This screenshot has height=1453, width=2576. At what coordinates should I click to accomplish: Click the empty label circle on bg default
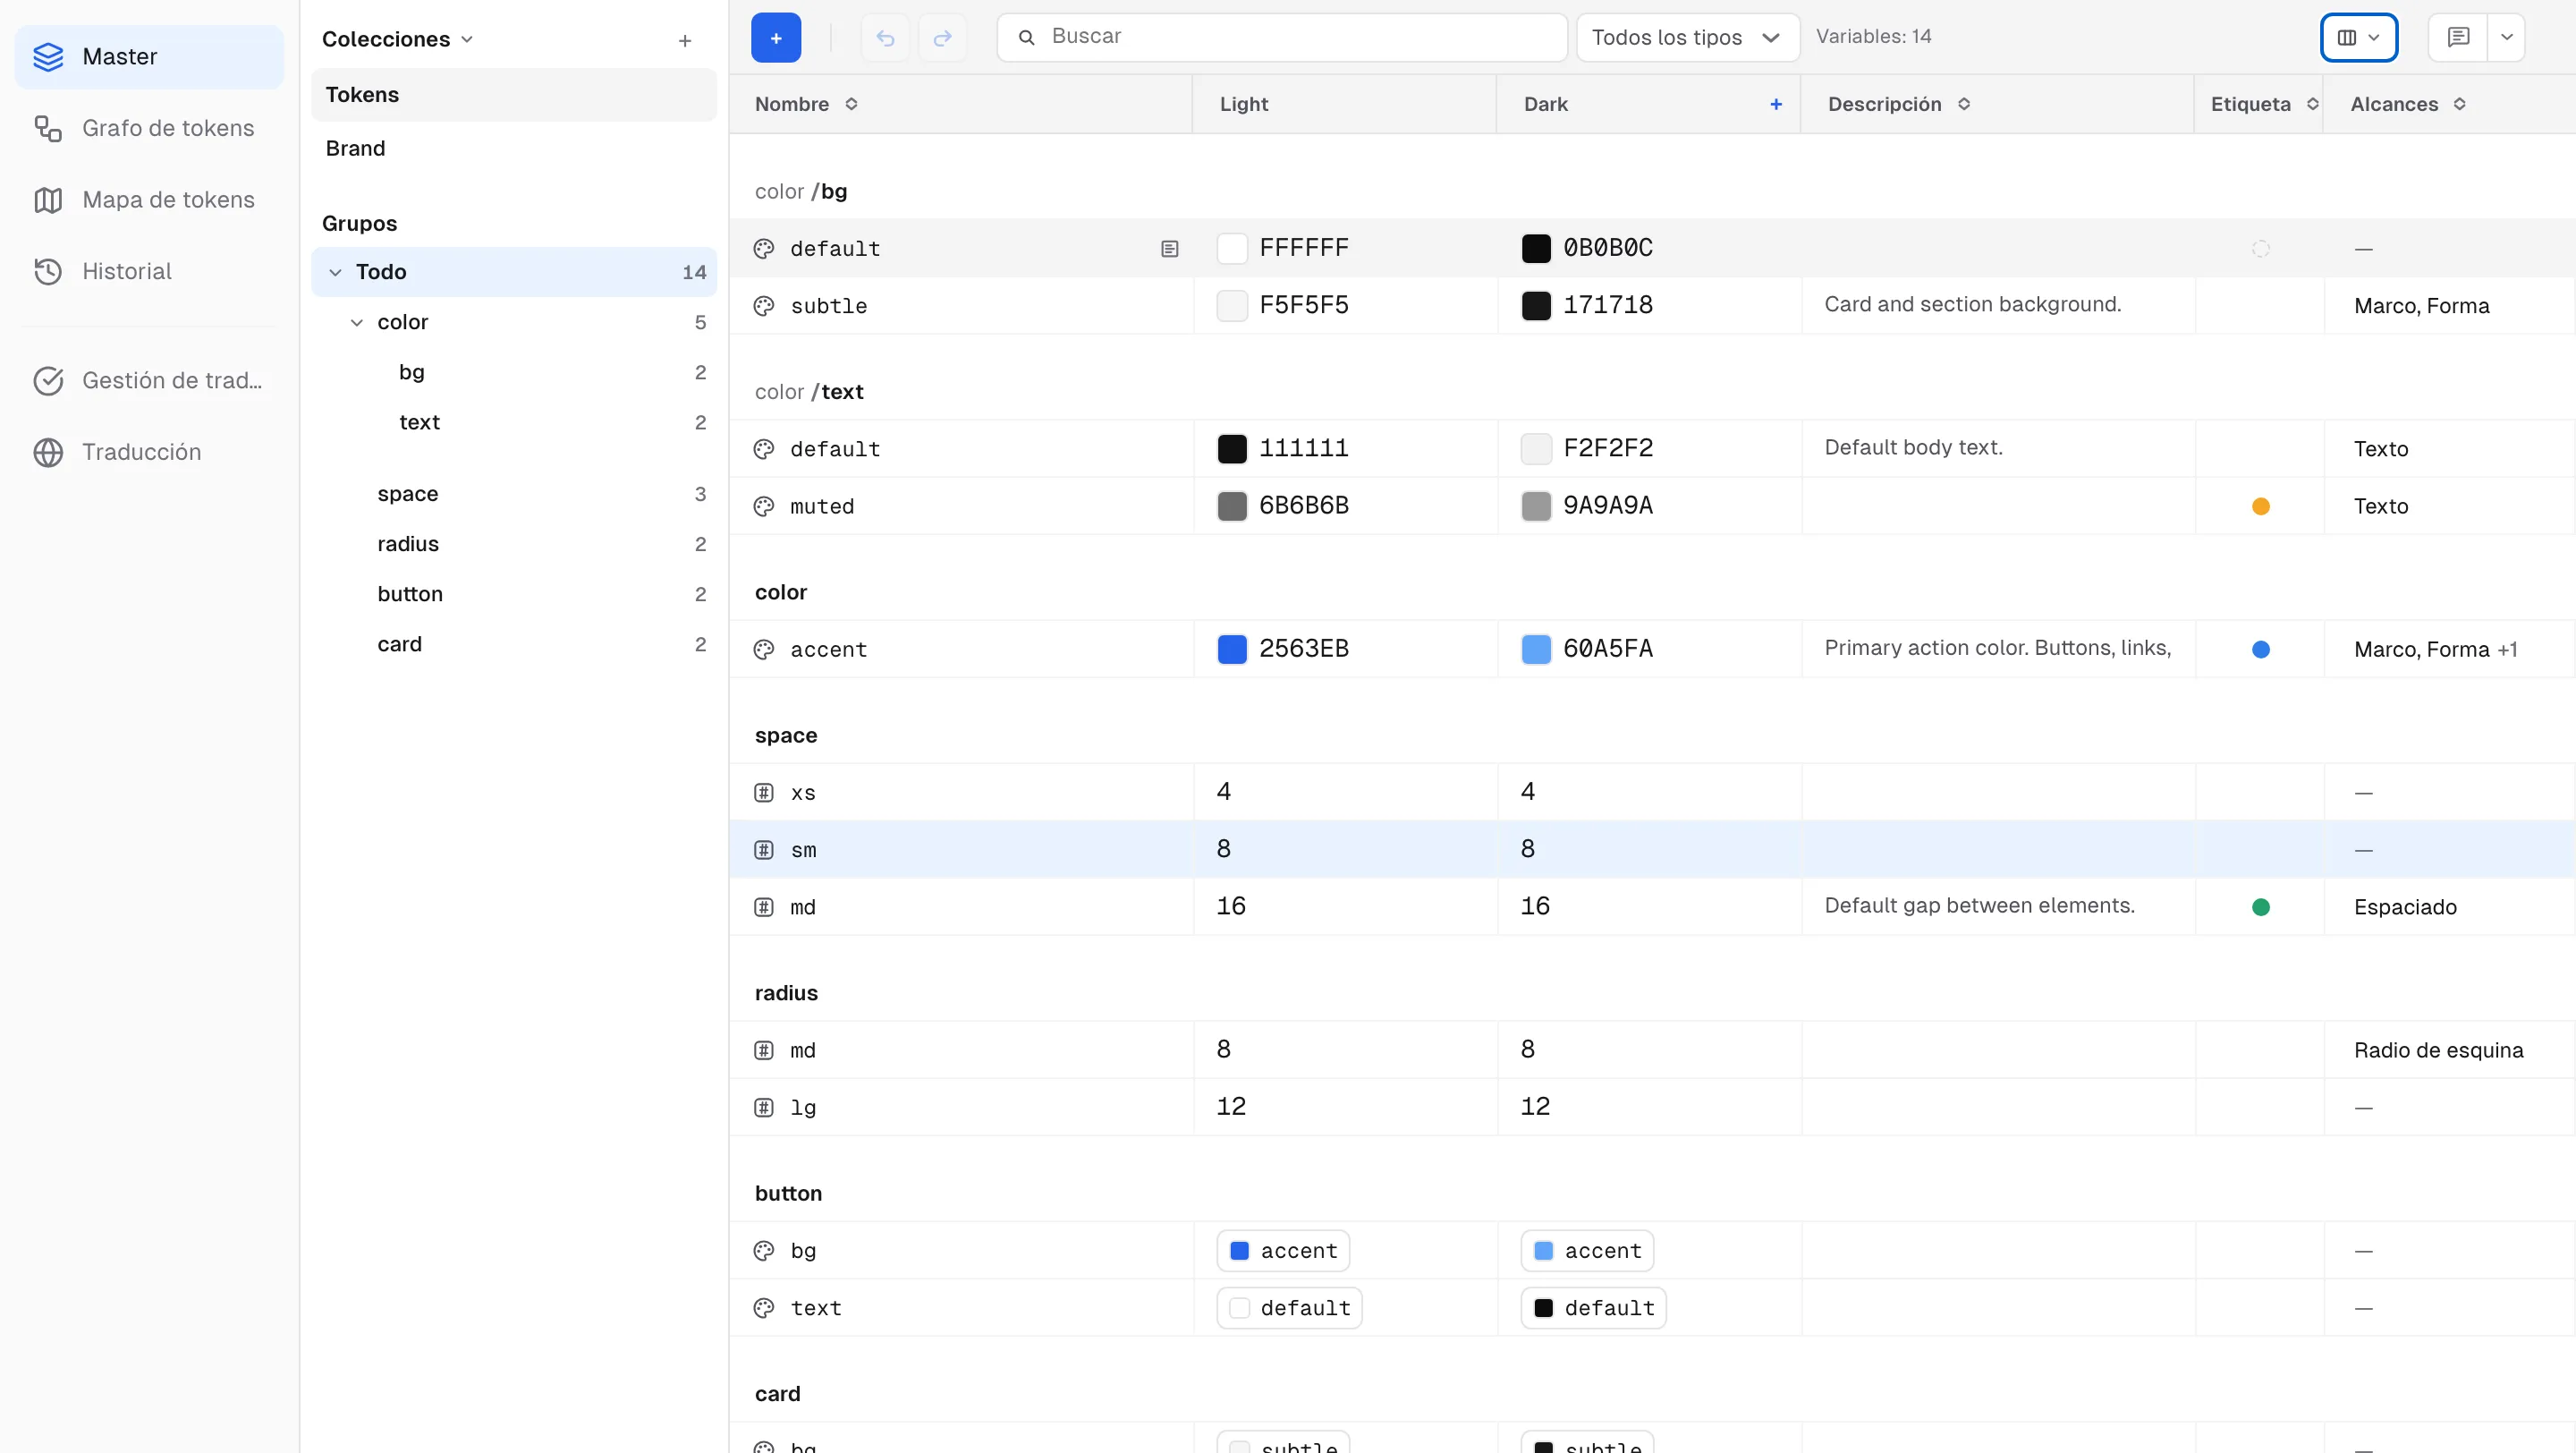[x=2260, y=248]
